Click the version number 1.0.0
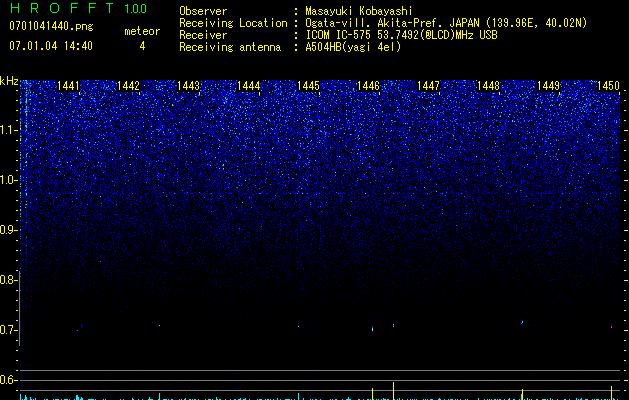The image size is (629, 400). (x=135, y=9)
